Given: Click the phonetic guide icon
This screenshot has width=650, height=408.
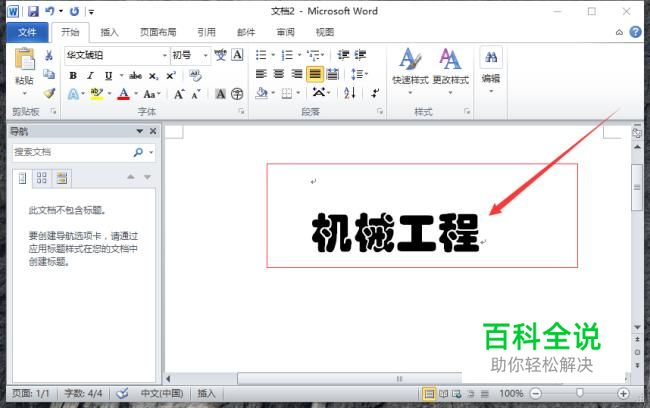Looking at the screenshot, I should pos(220,55).
